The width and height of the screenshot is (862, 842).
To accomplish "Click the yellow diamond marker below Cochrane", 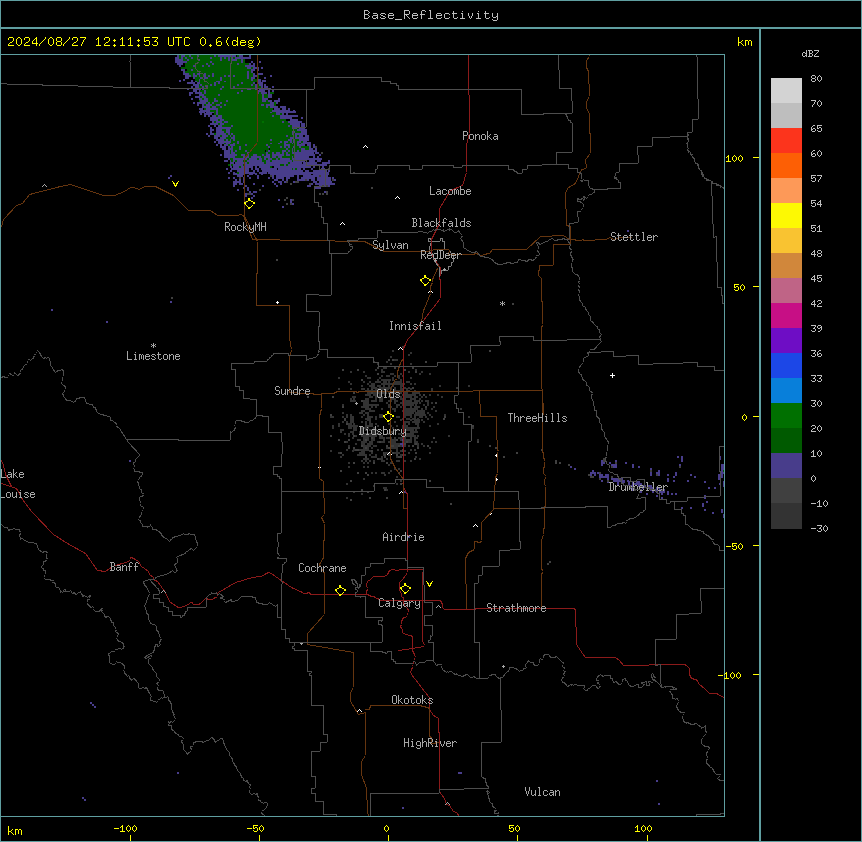I will pos(340,590).
